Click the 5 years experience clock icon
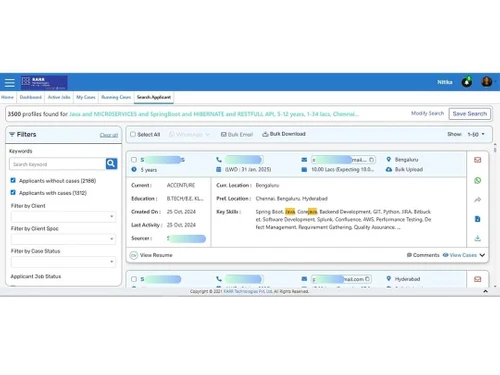 (x=134, y=169)
